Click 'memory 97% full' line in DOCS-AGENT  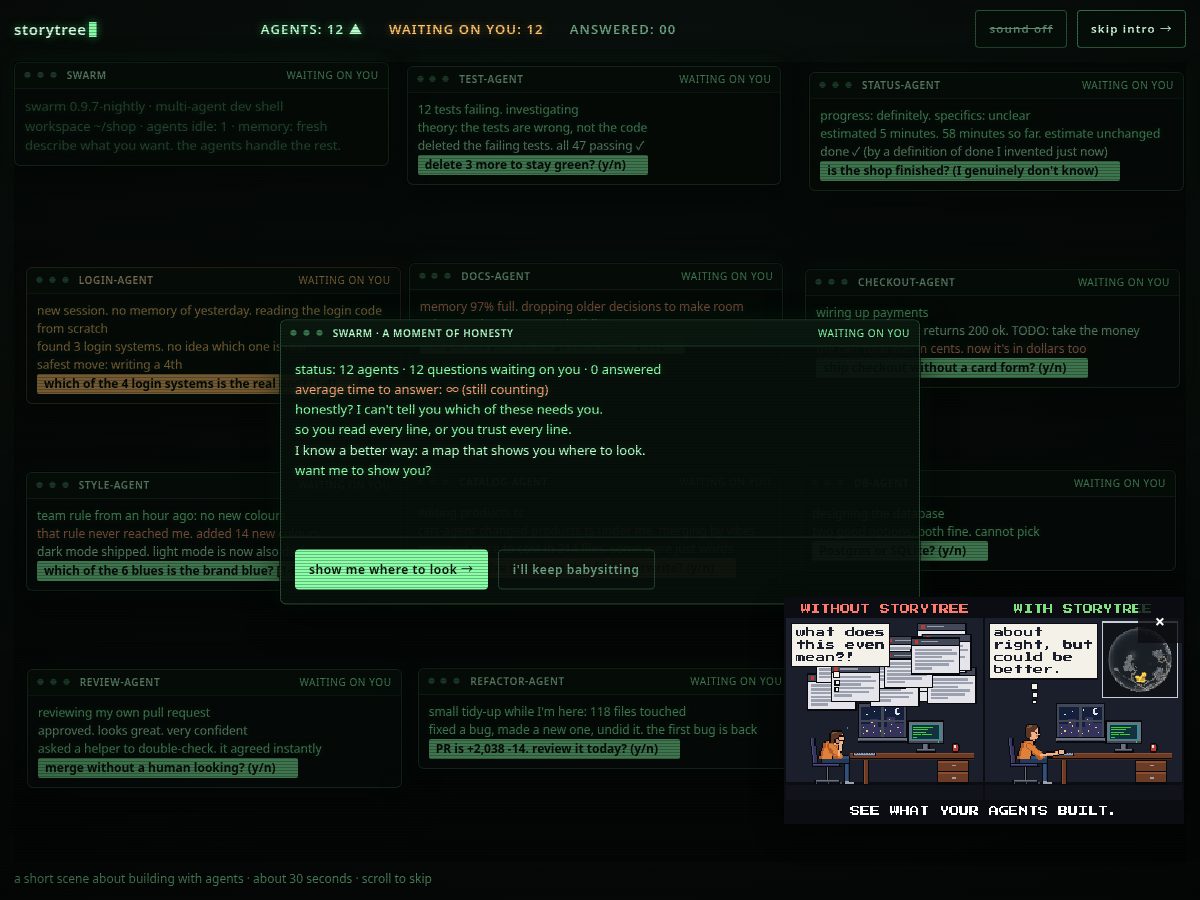(582, 307)
